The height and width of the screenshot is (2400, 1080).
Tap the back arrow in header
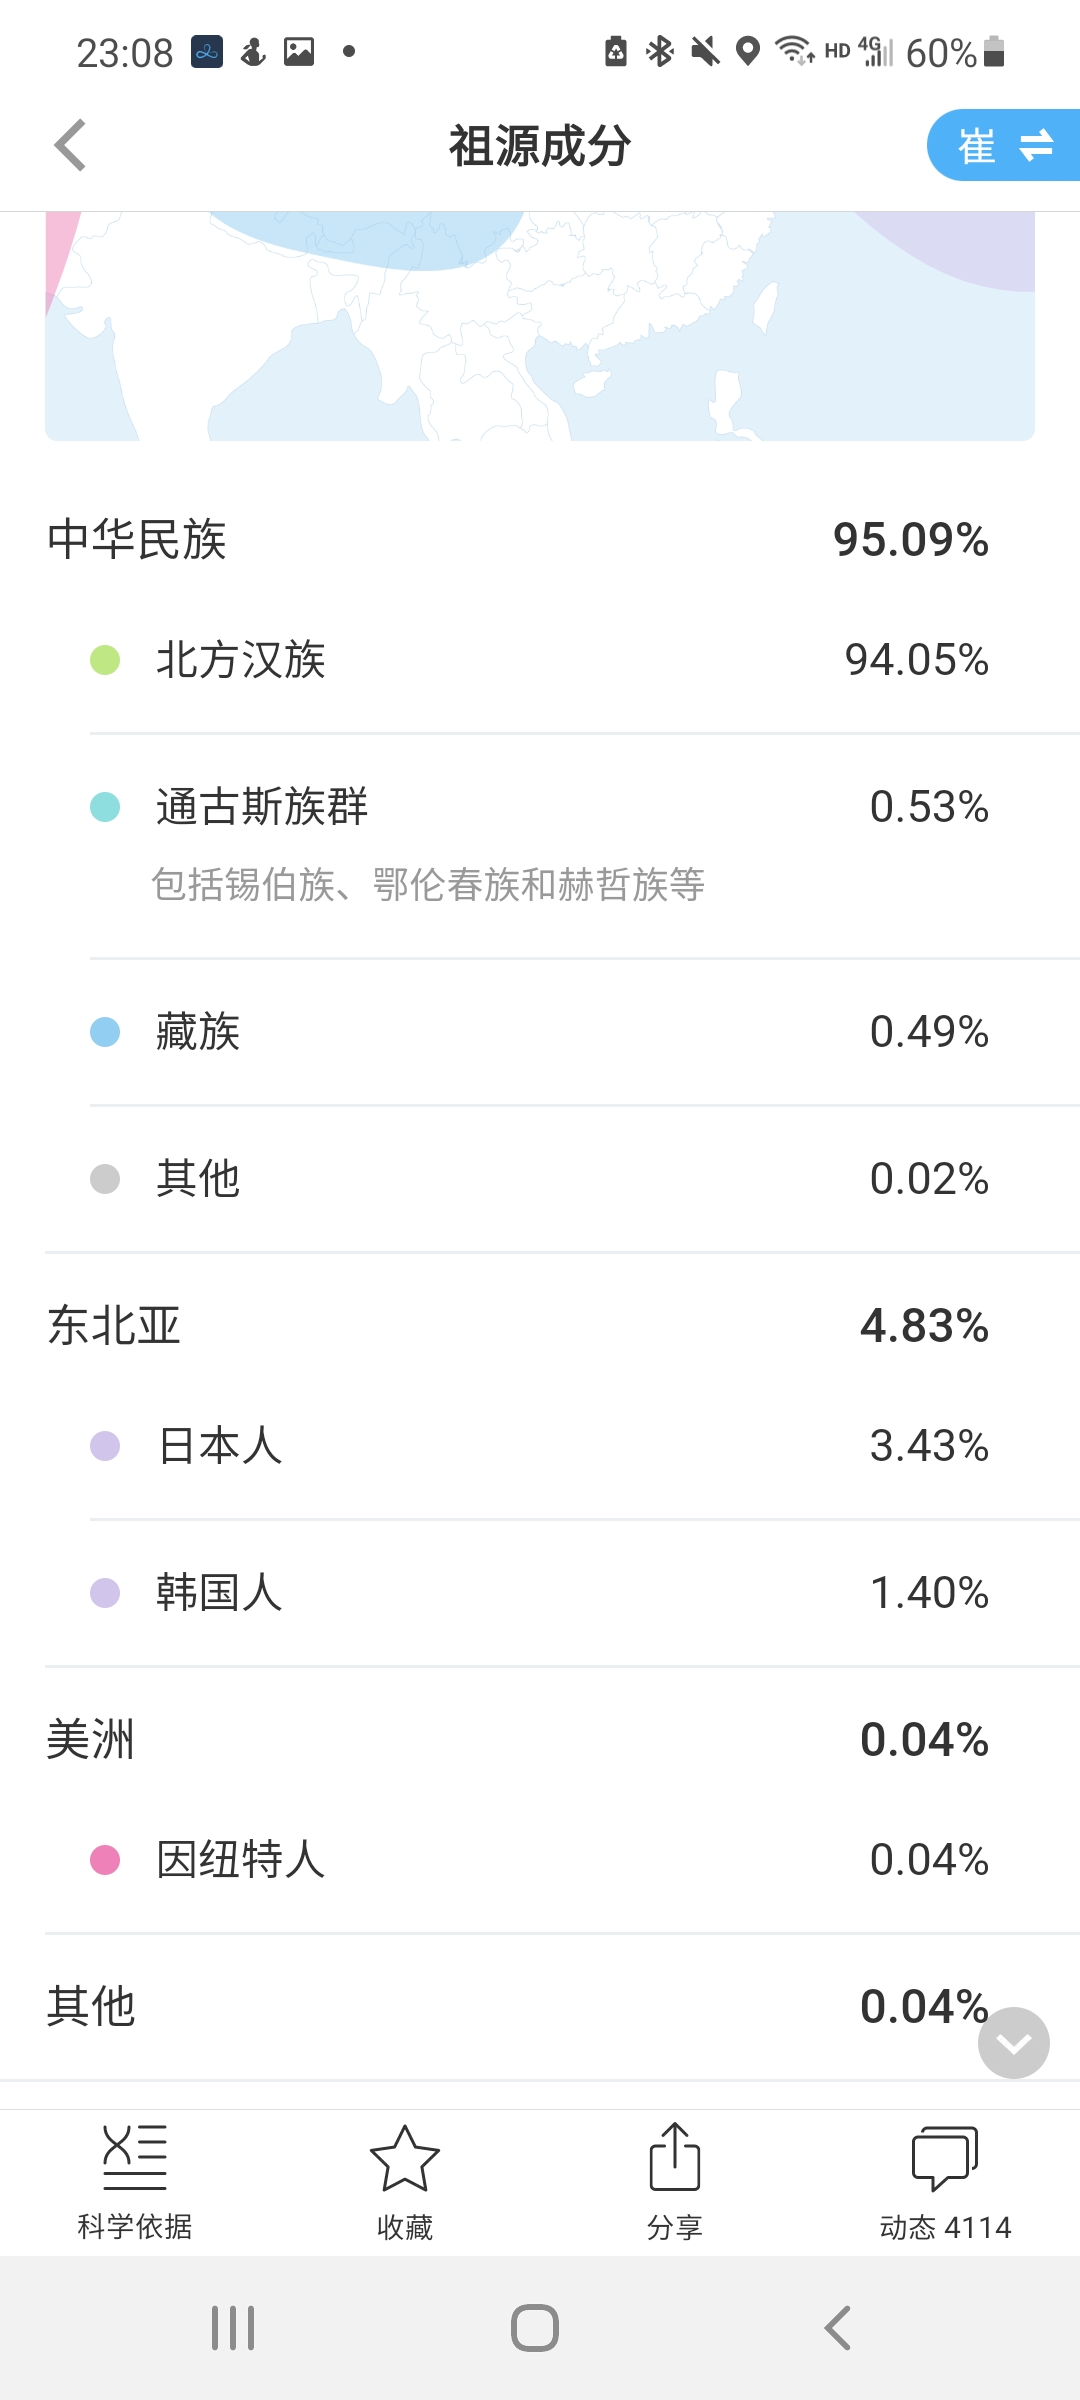pos(70,146)
